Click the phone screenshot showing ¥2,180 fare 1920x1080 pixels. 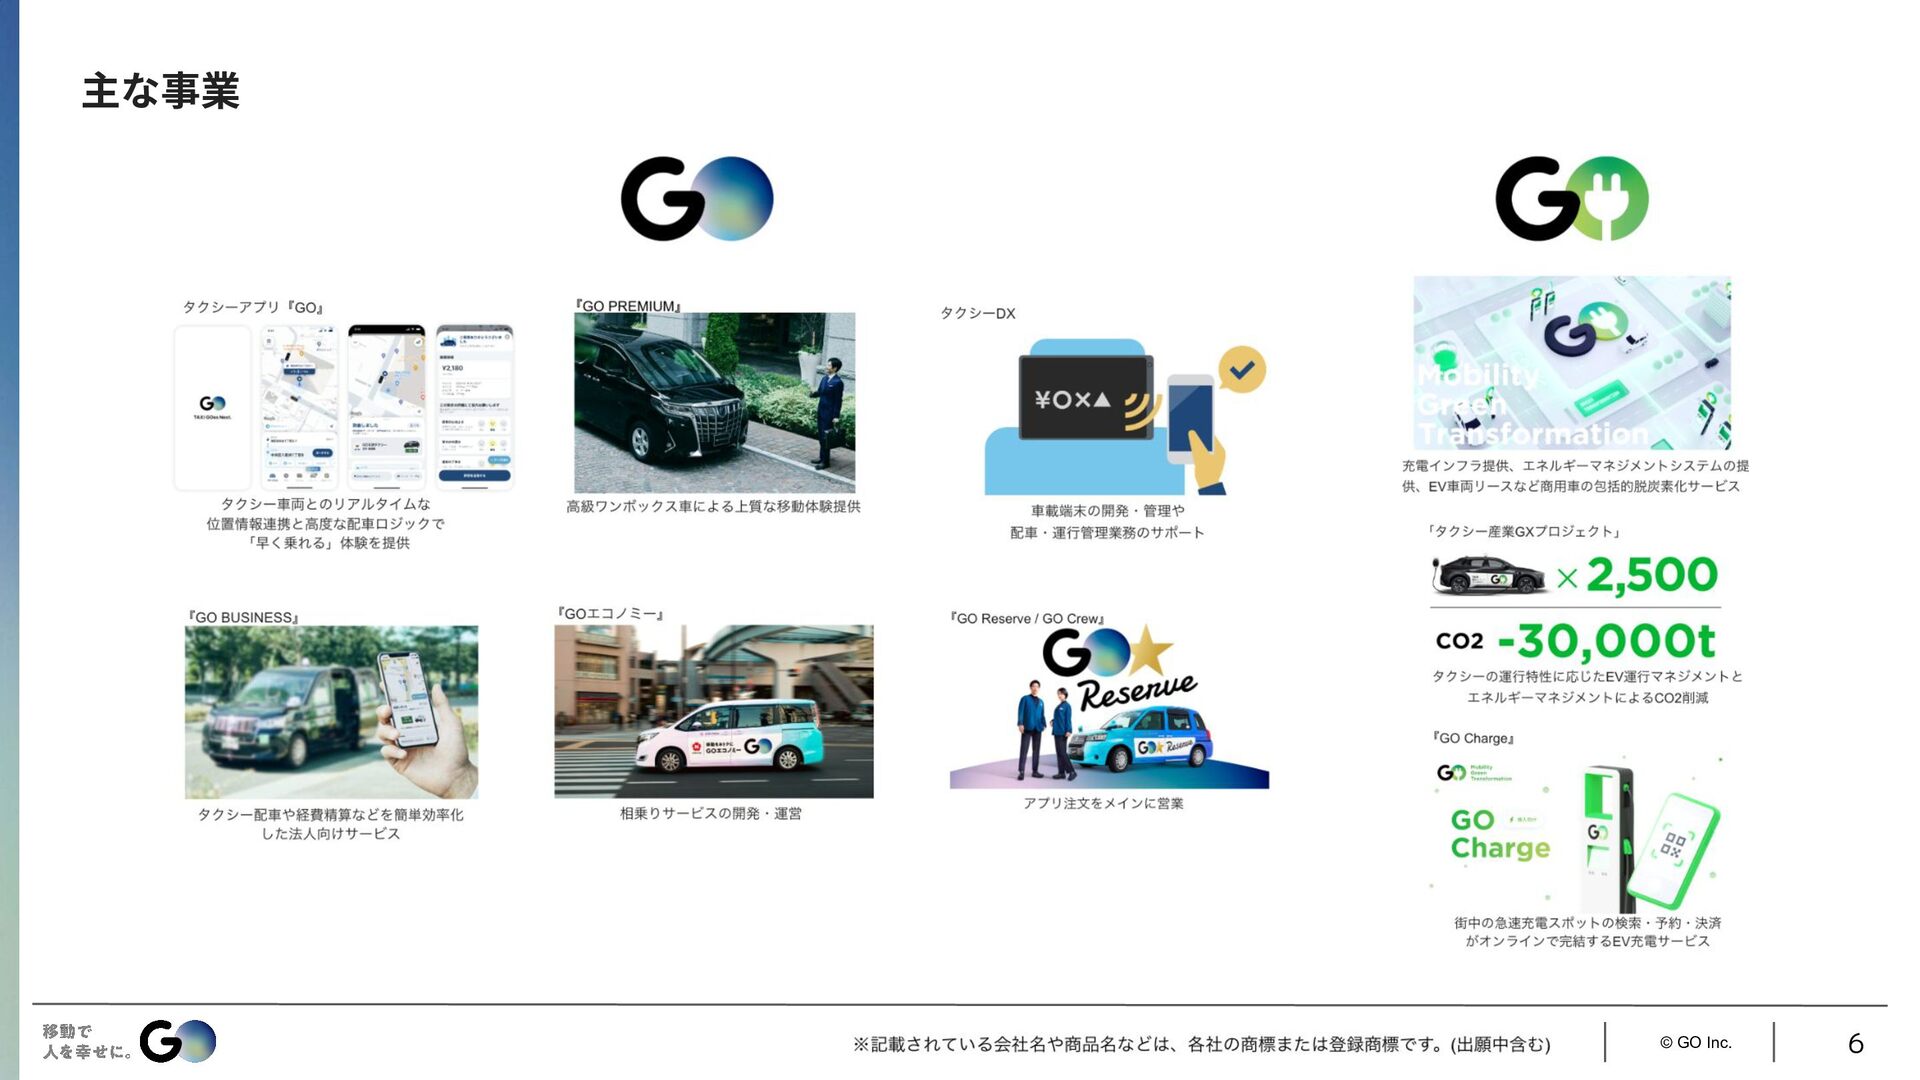tap(474, 408)
